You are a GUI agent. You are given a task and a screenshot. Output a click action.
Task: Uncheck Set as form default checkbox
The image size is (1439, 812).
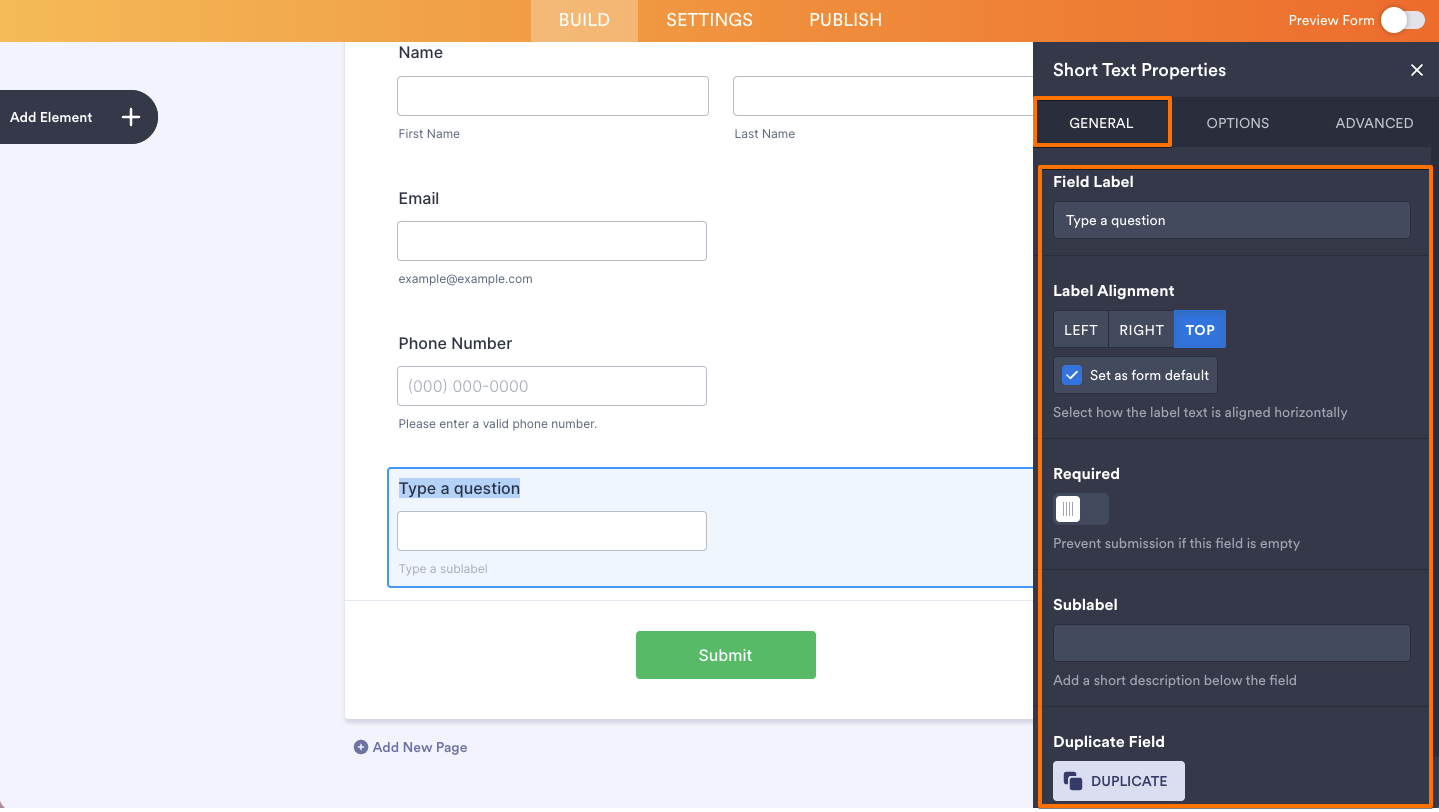pyautogui.click(x=1072, y=375)
